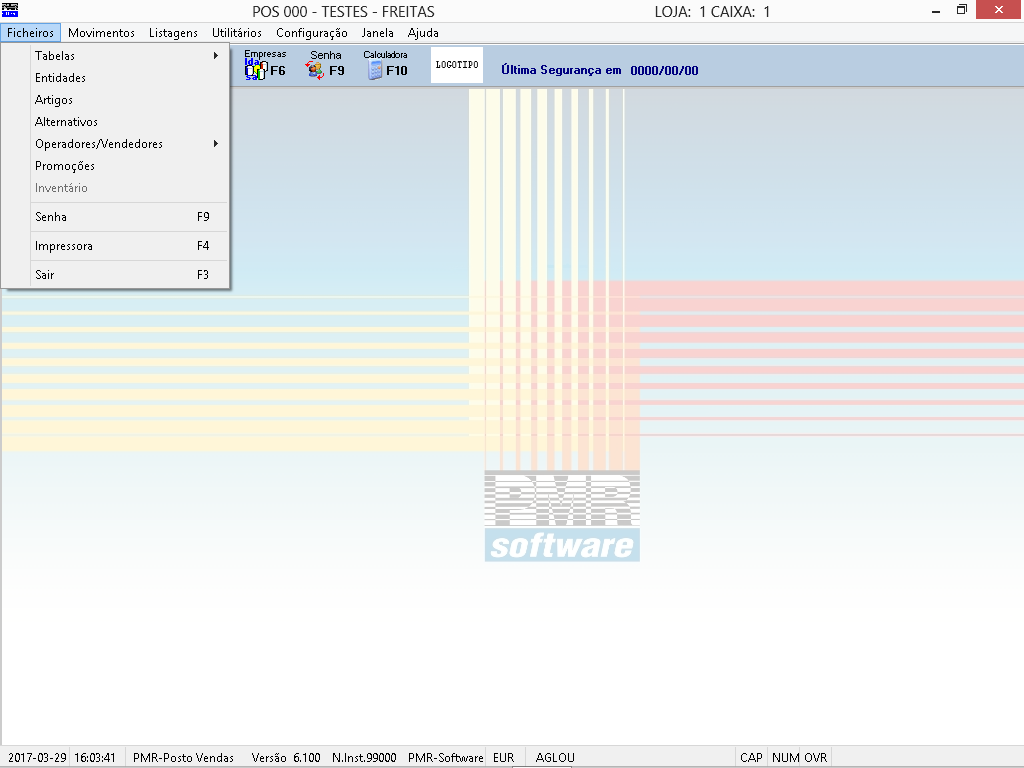
Task: Open the Listagens menu
Action: [x=173, y=33]
